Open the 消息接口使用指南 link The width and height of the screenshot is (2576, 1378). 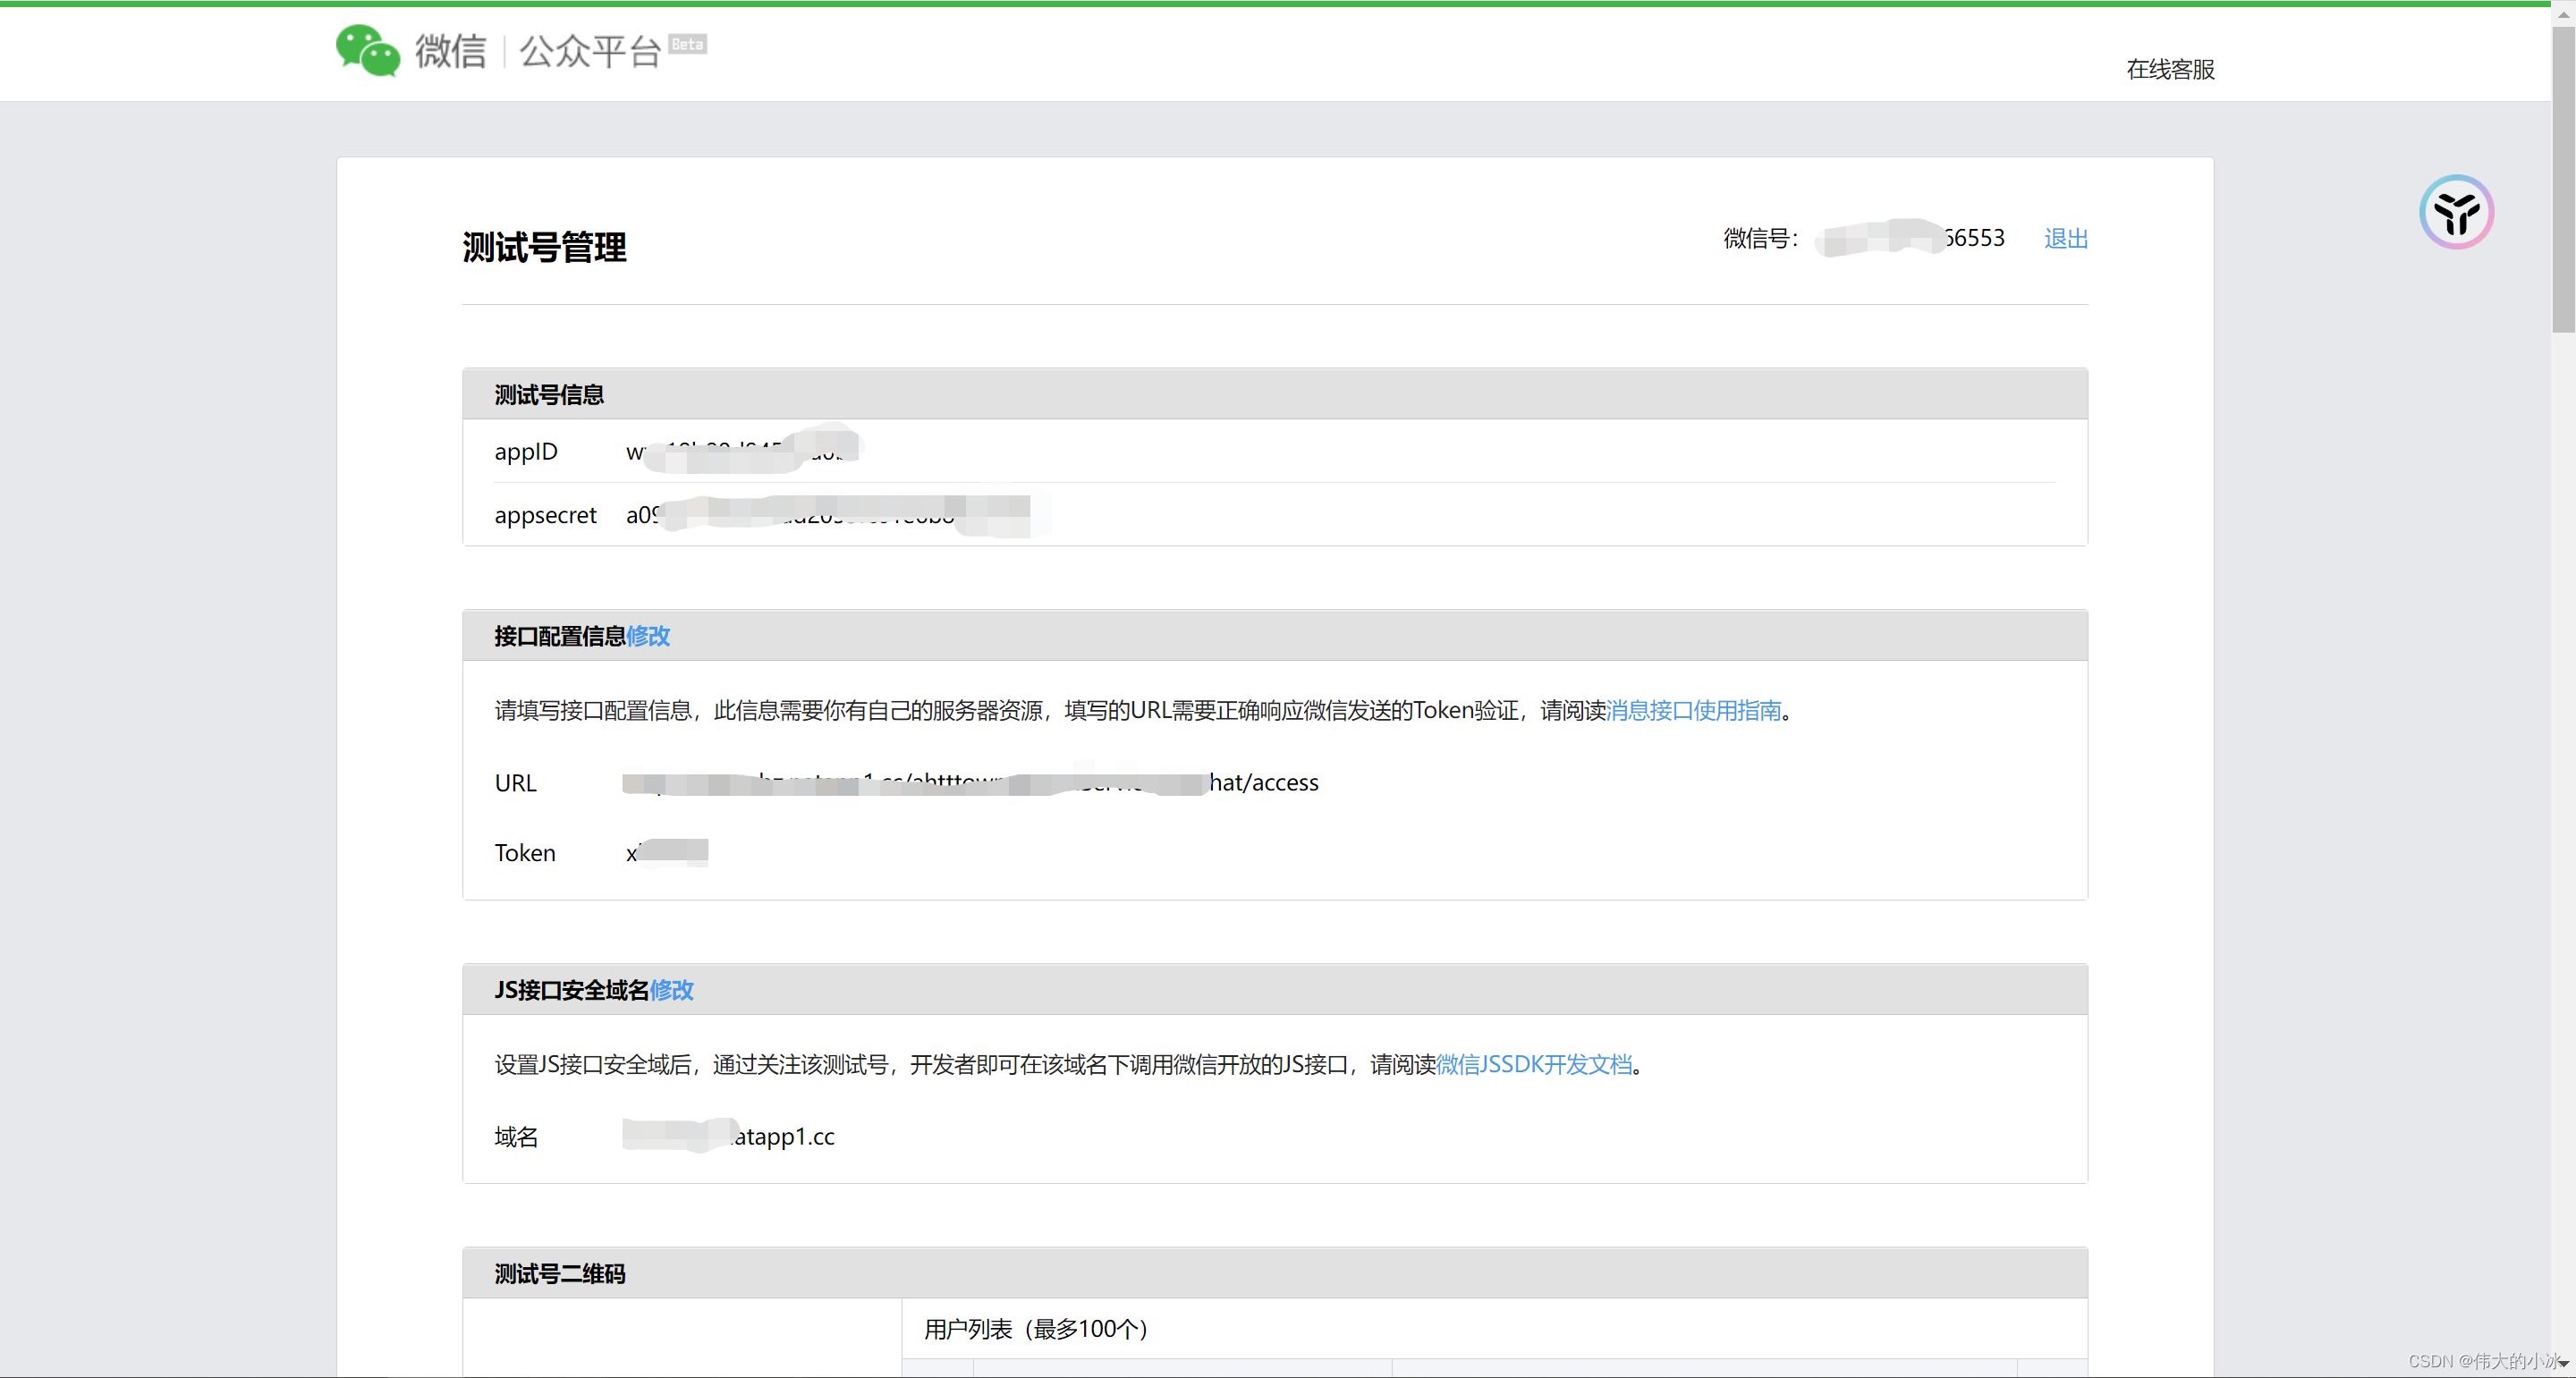1693,710
